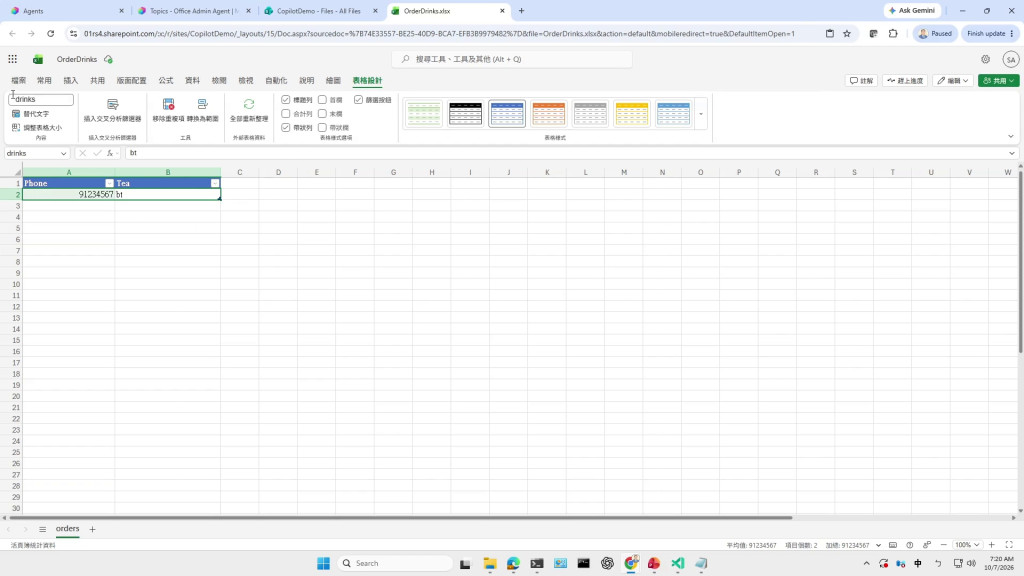Viewport: 1024px width, 576px height.
Task: Open the settings gear in Excel header
Action: 985,59
